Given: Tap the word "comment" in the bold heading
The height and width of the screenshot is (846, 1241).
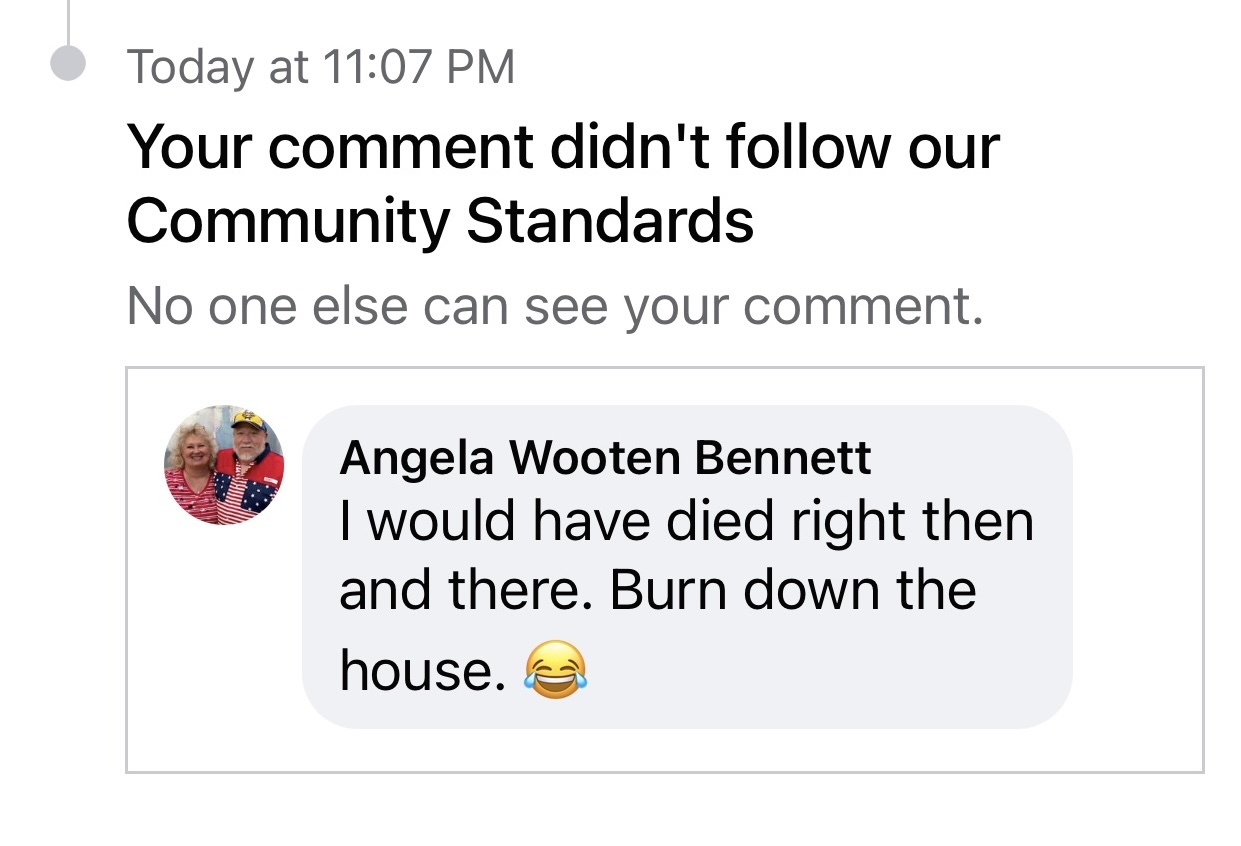Looking at the screenshot, I should [400, 147].
